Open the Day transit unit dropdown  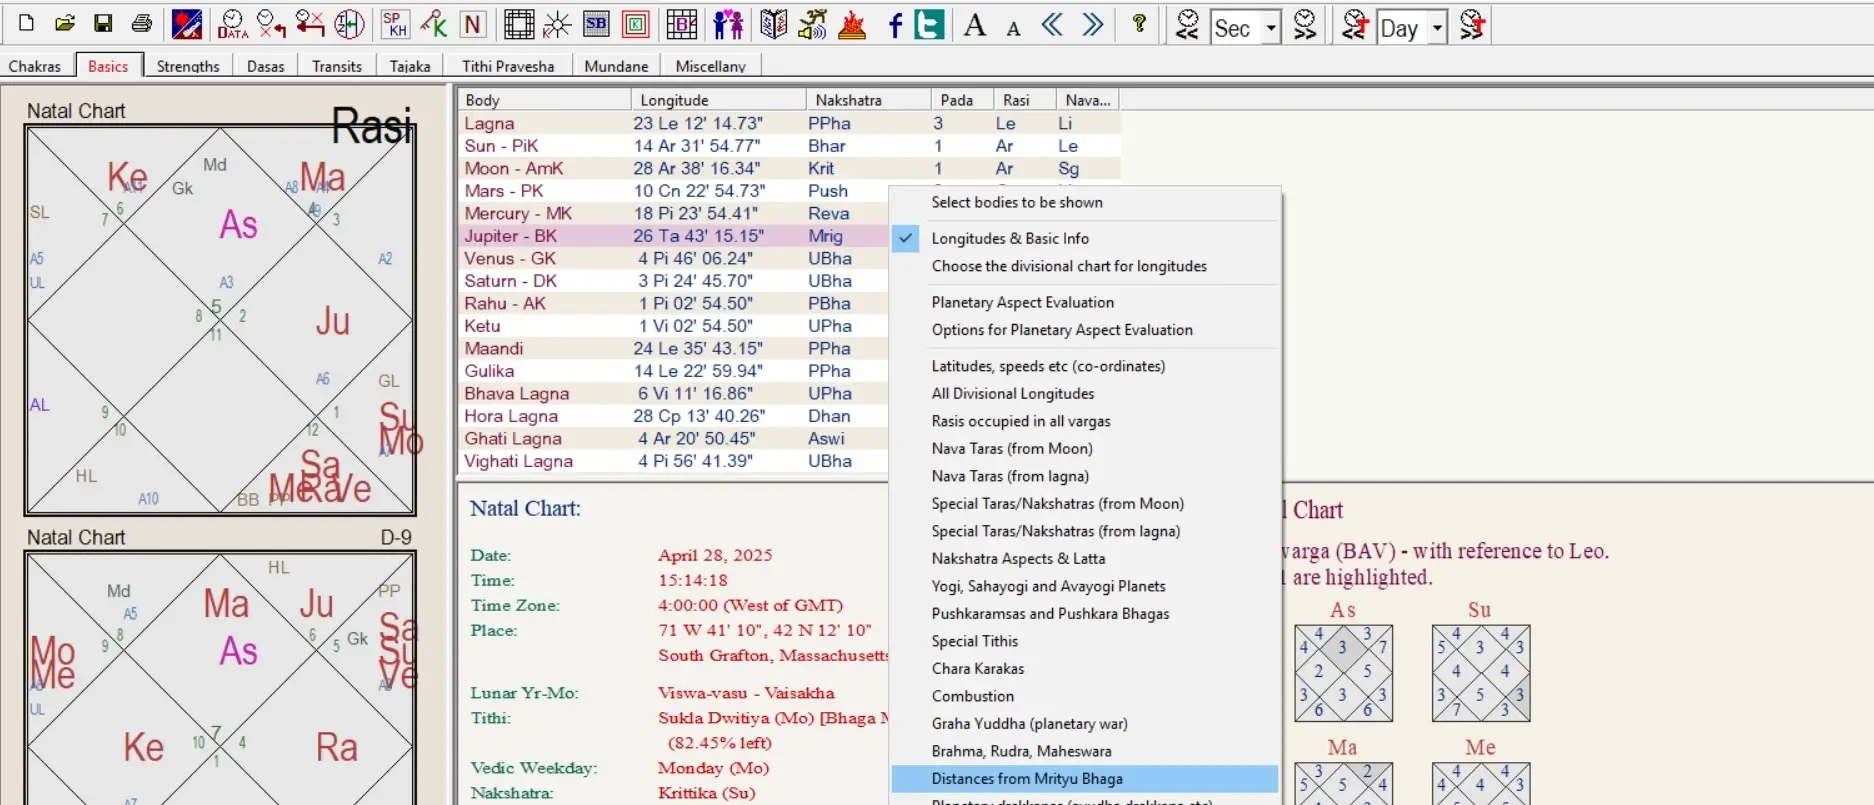pos(1437,28)
